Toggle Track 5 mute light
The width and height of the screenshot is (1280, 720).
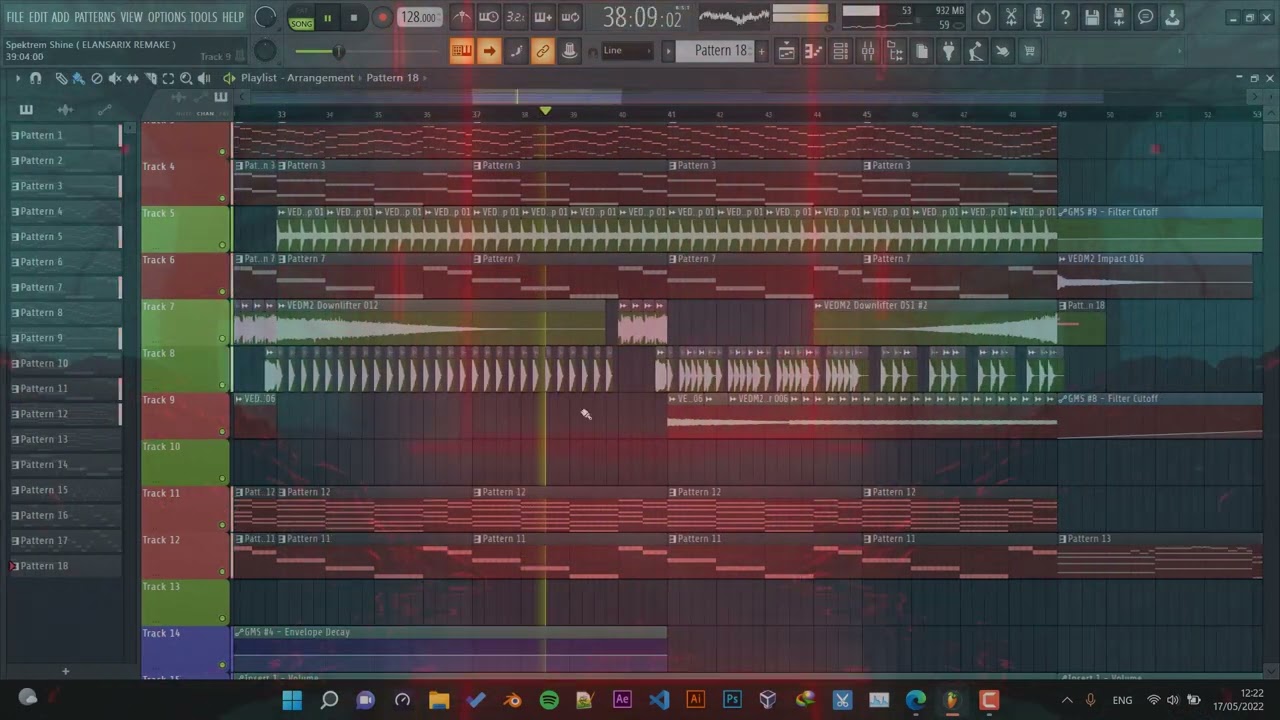pyautogui.click(x=222, y=245)
